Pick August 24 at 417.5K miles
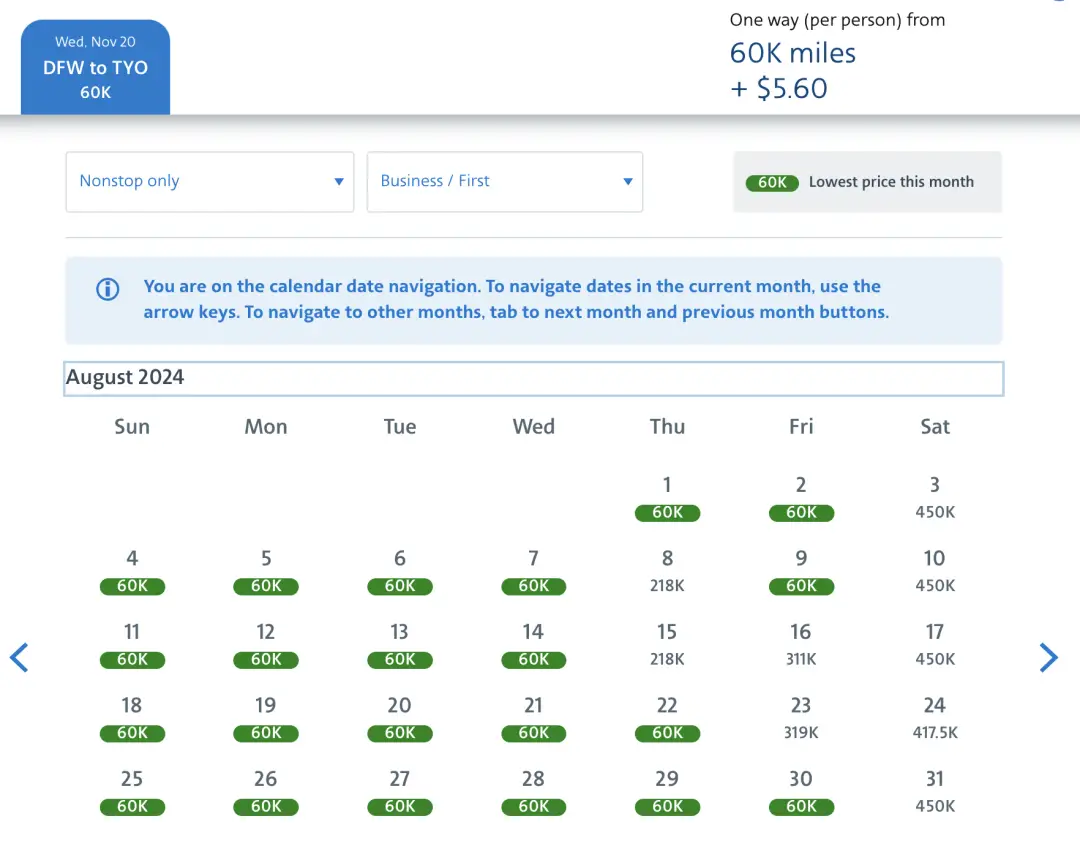The height and width of the screenshot is (849, 1080). tap(935, 718)
